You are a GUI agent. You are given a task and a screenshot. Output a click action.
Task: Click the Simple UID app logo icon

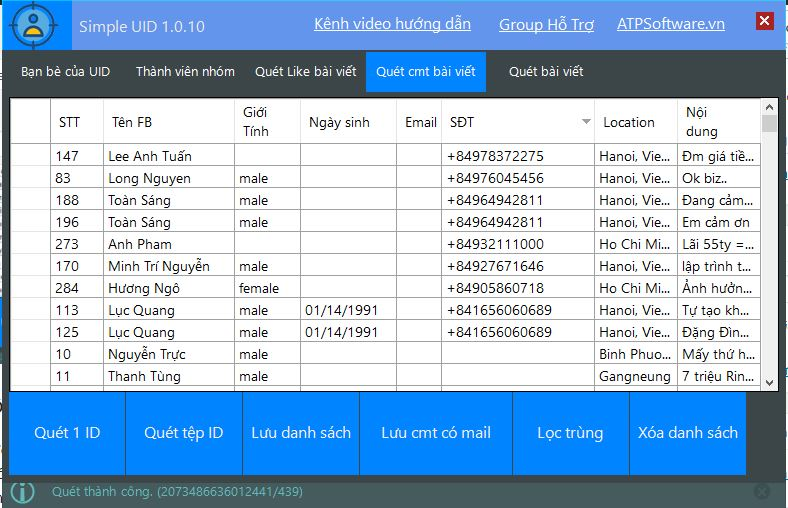36,26
